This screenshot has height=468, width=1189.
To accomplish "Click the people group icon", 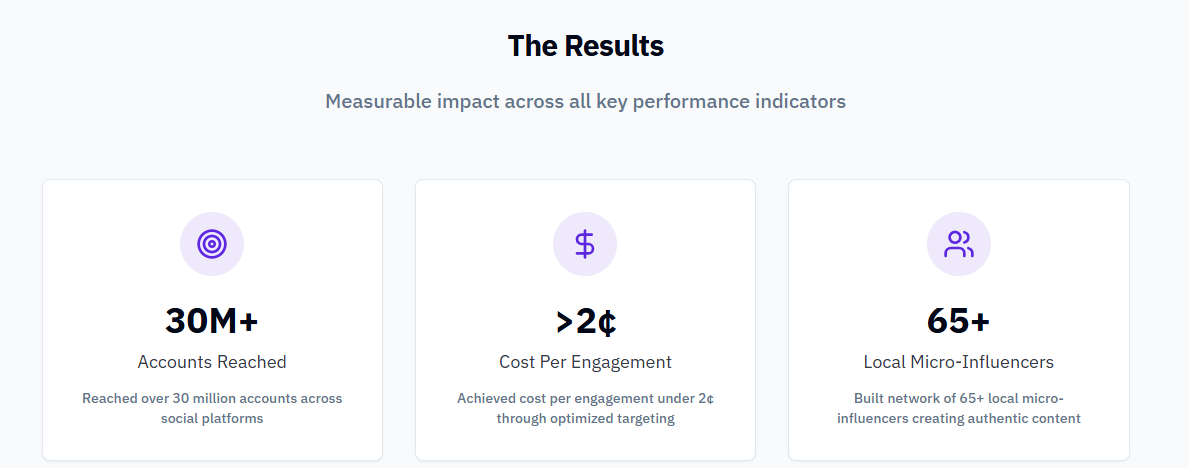I will point(958,244).
